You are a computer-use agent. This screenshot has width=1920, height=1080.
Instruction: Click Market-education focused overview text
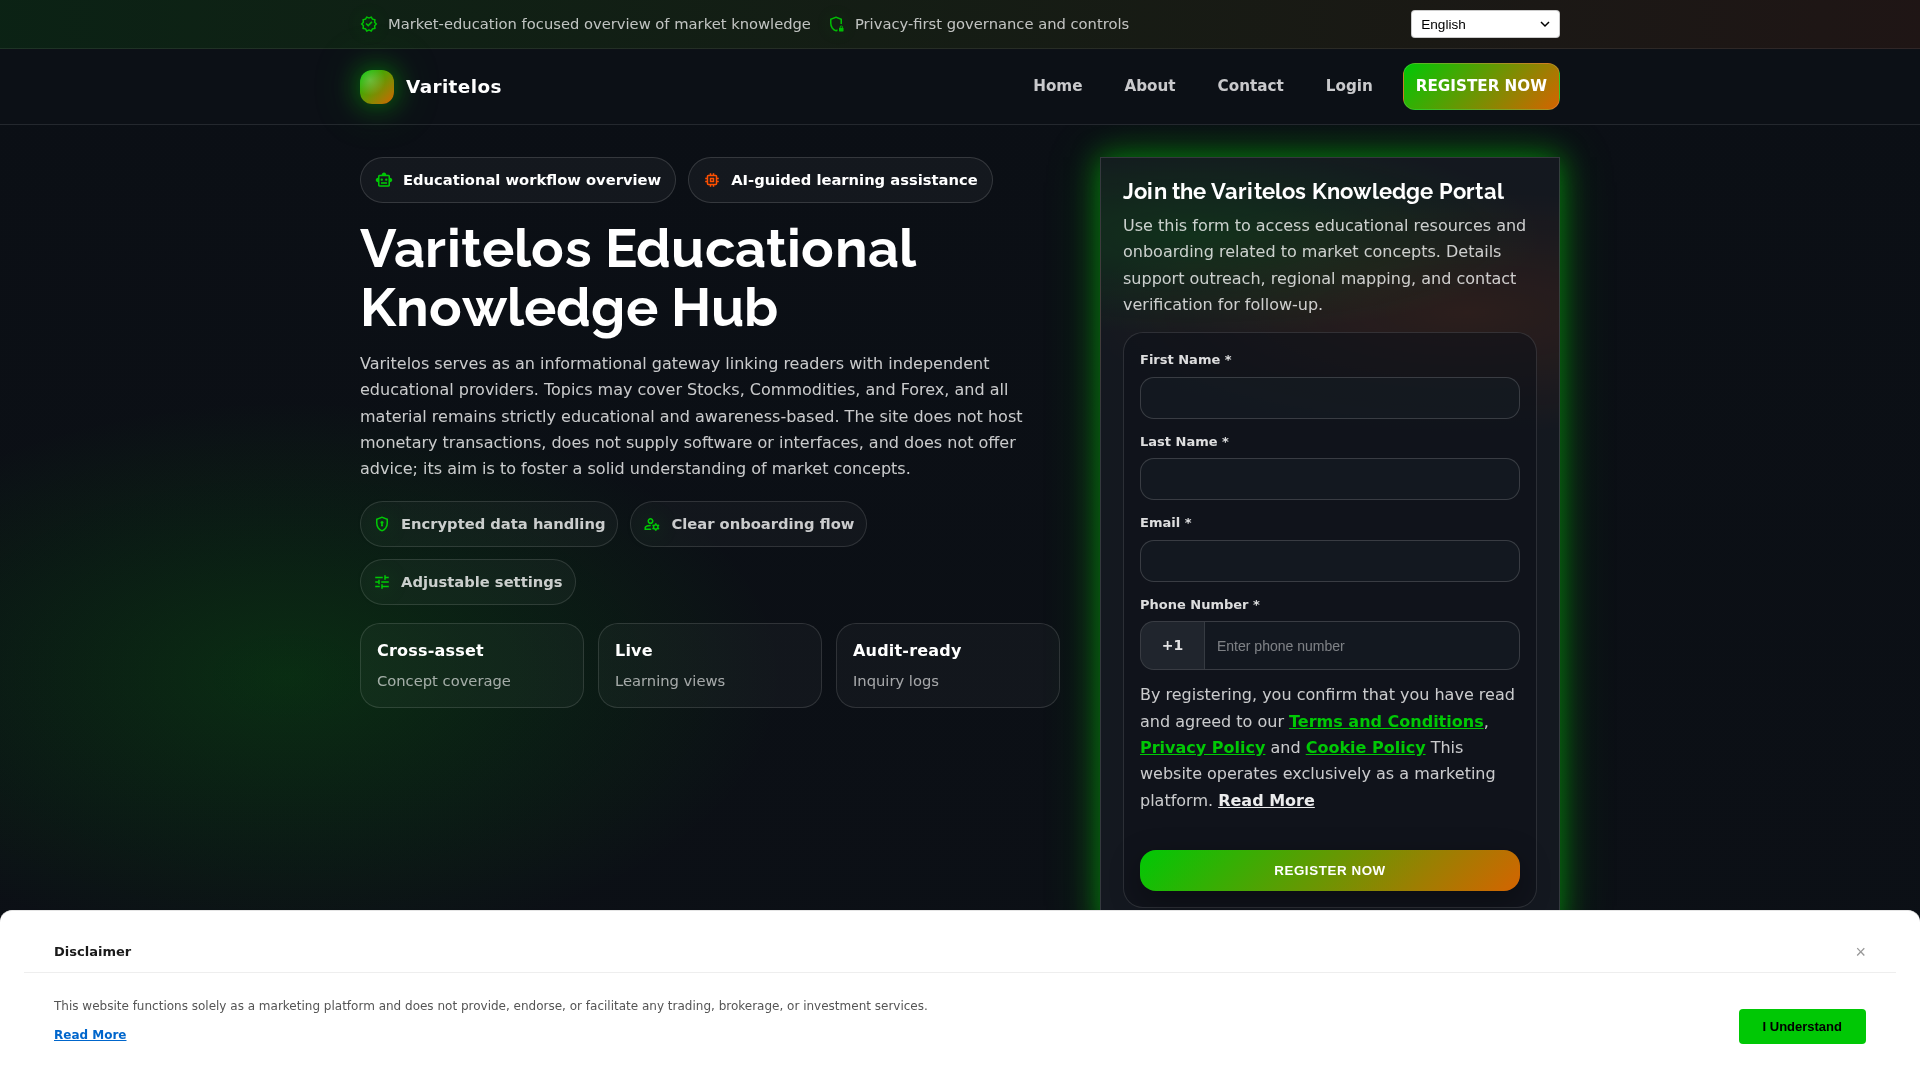(599, 24)
